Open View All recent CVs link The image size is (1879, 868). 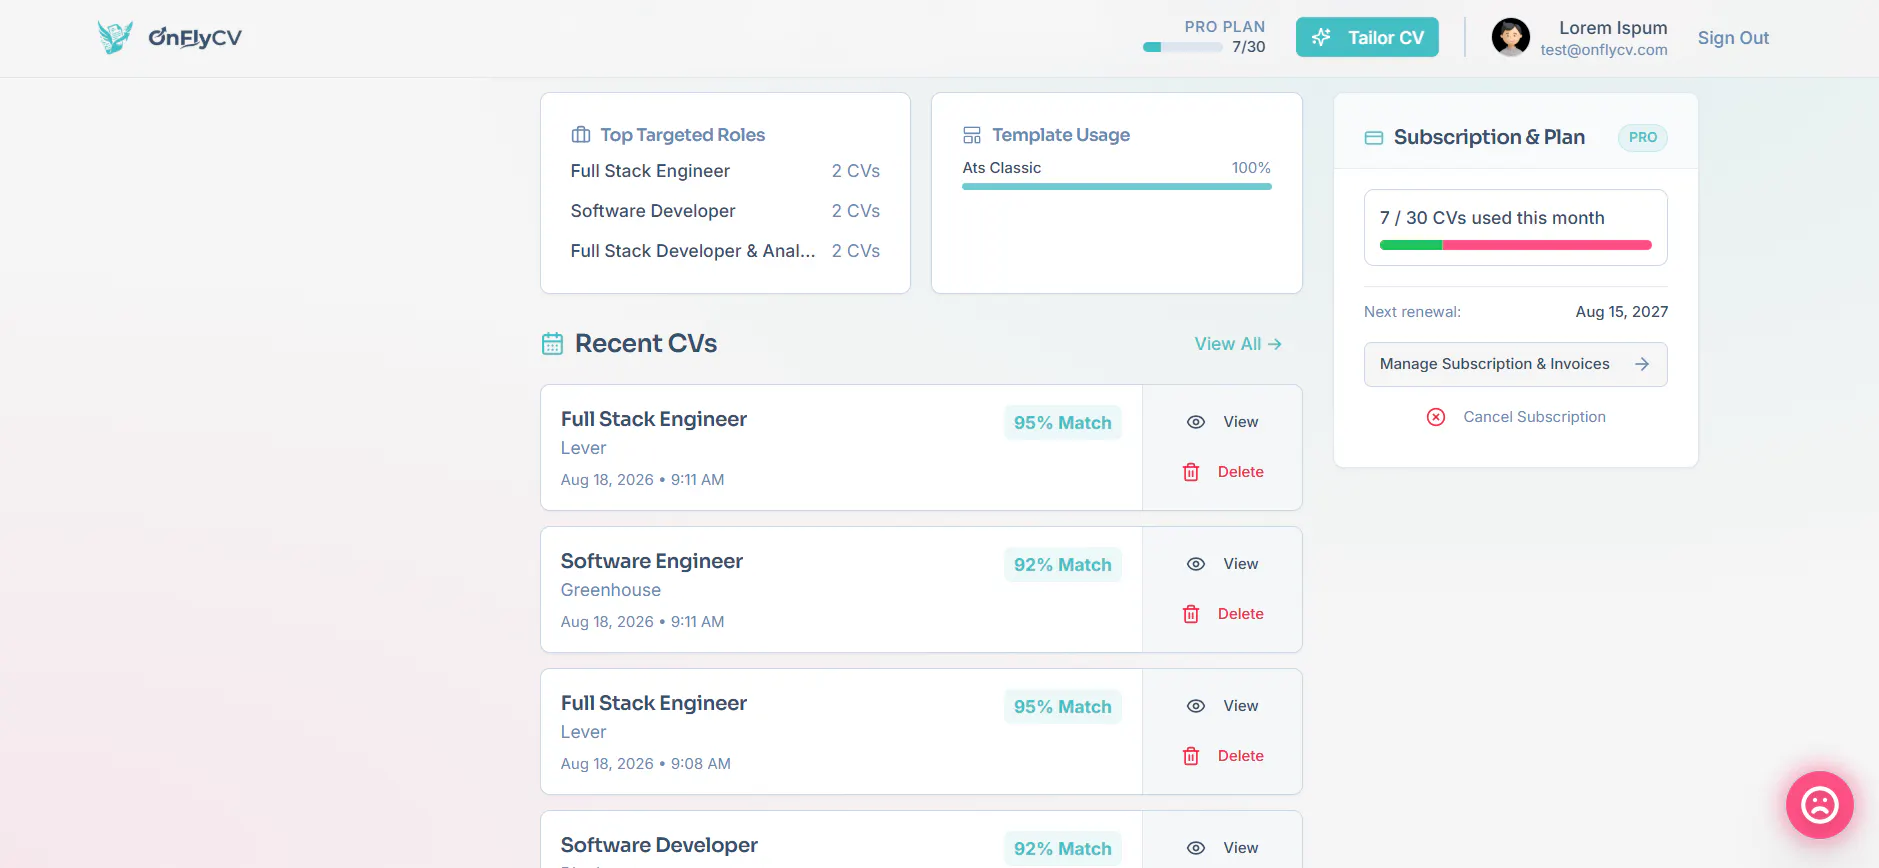click(1238, 344)
